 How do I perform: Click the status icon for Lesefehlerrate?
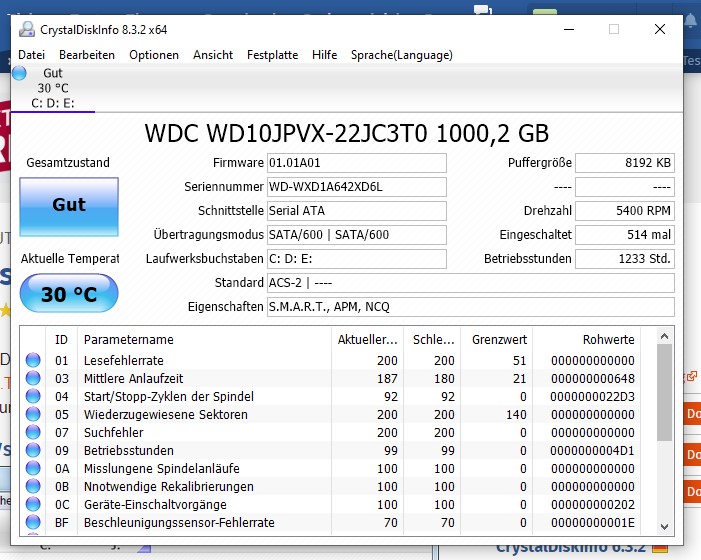[33, 360]
